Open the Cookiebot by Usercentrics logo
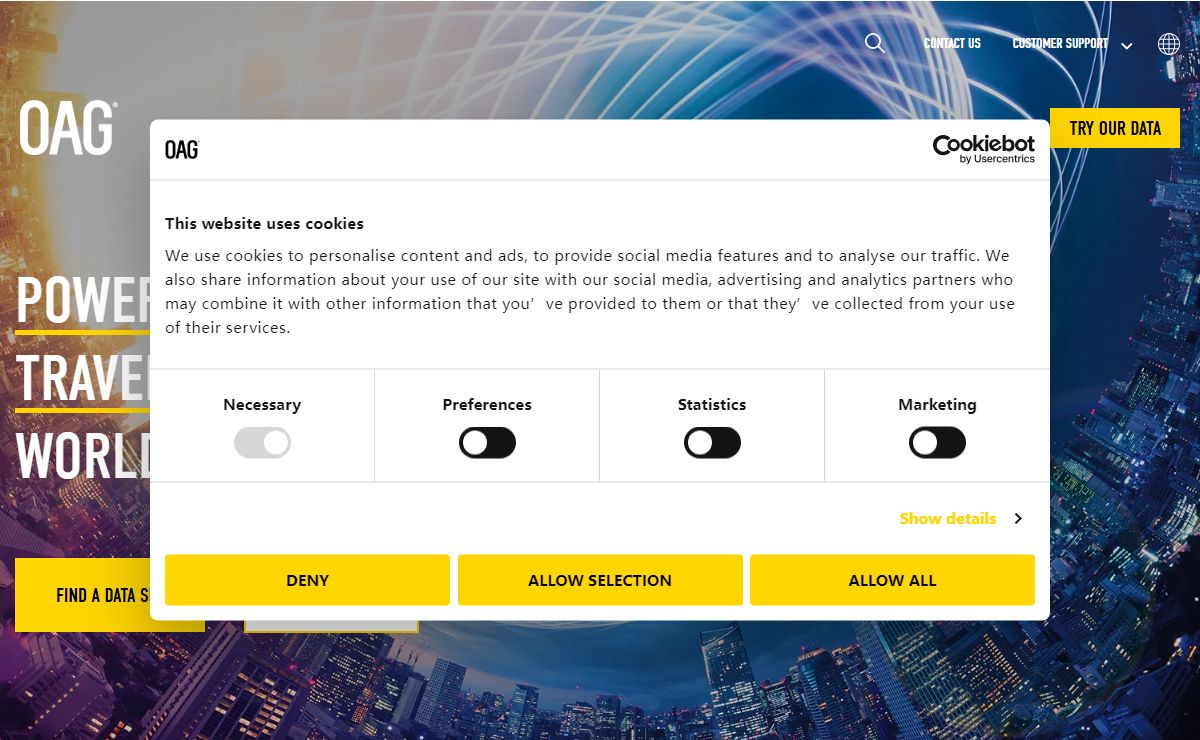 984,149
